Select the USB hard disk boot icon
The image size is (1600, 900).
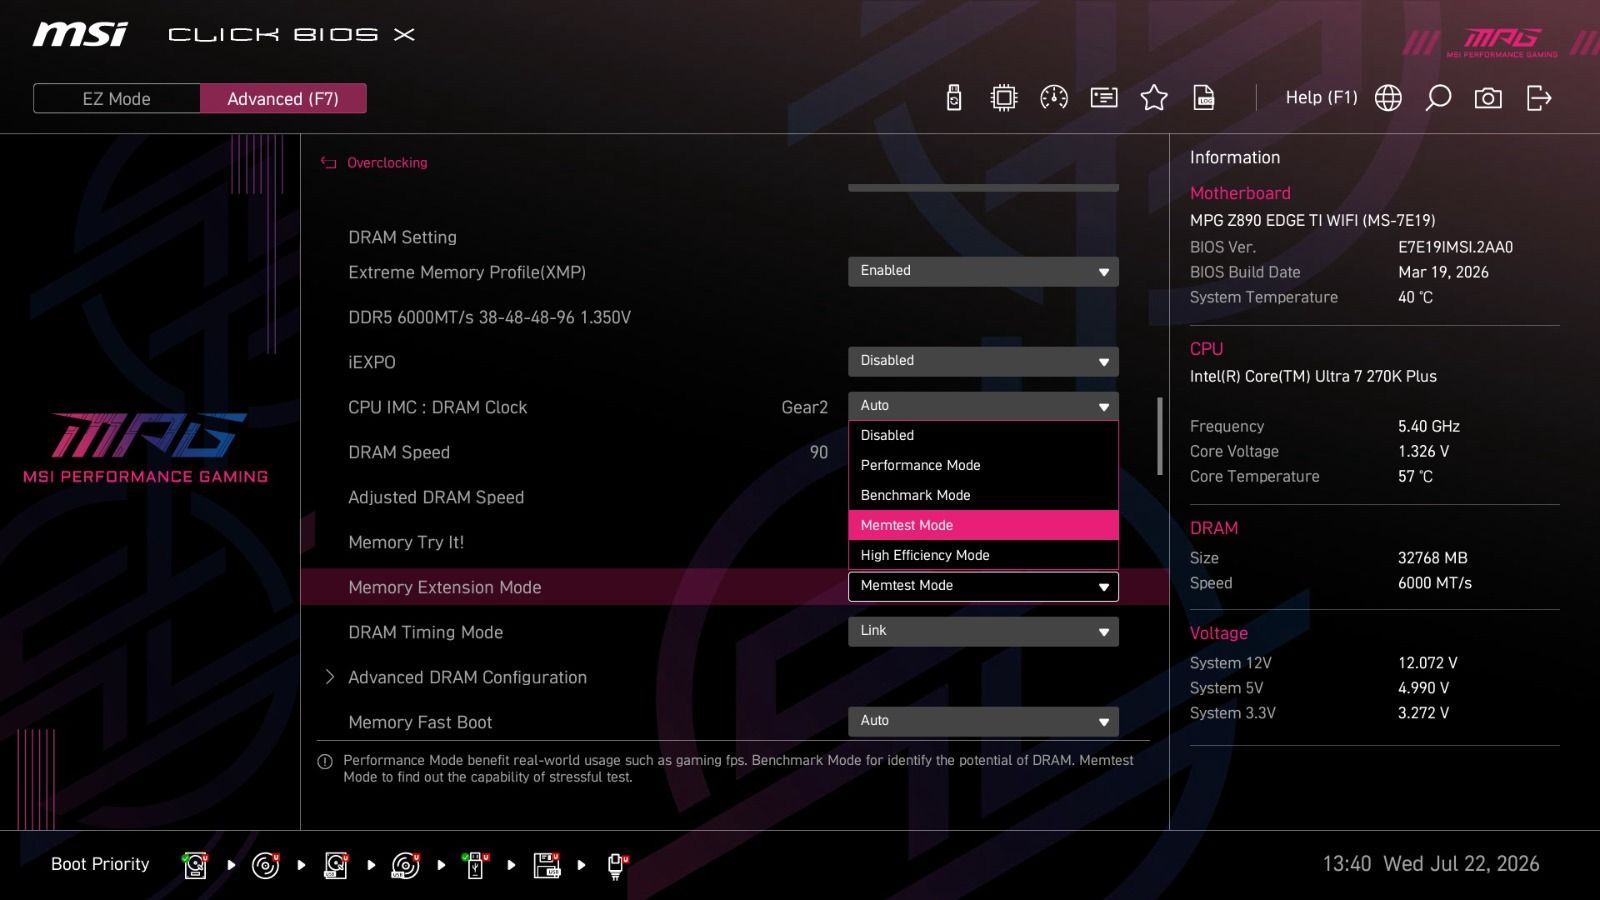pos(336,865)
